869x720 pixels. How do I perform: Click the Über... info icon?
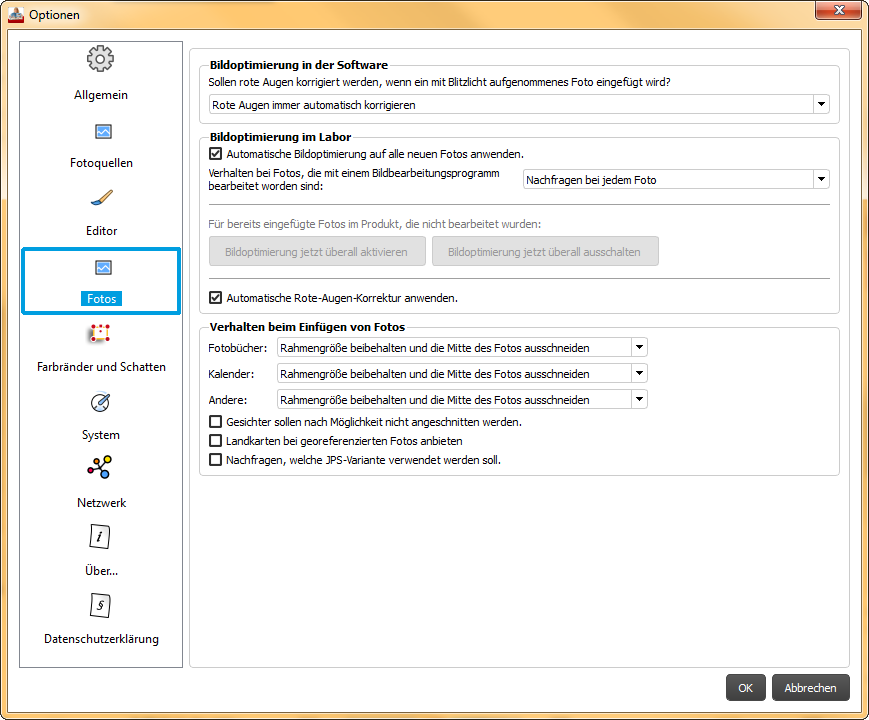coord(101,537)
